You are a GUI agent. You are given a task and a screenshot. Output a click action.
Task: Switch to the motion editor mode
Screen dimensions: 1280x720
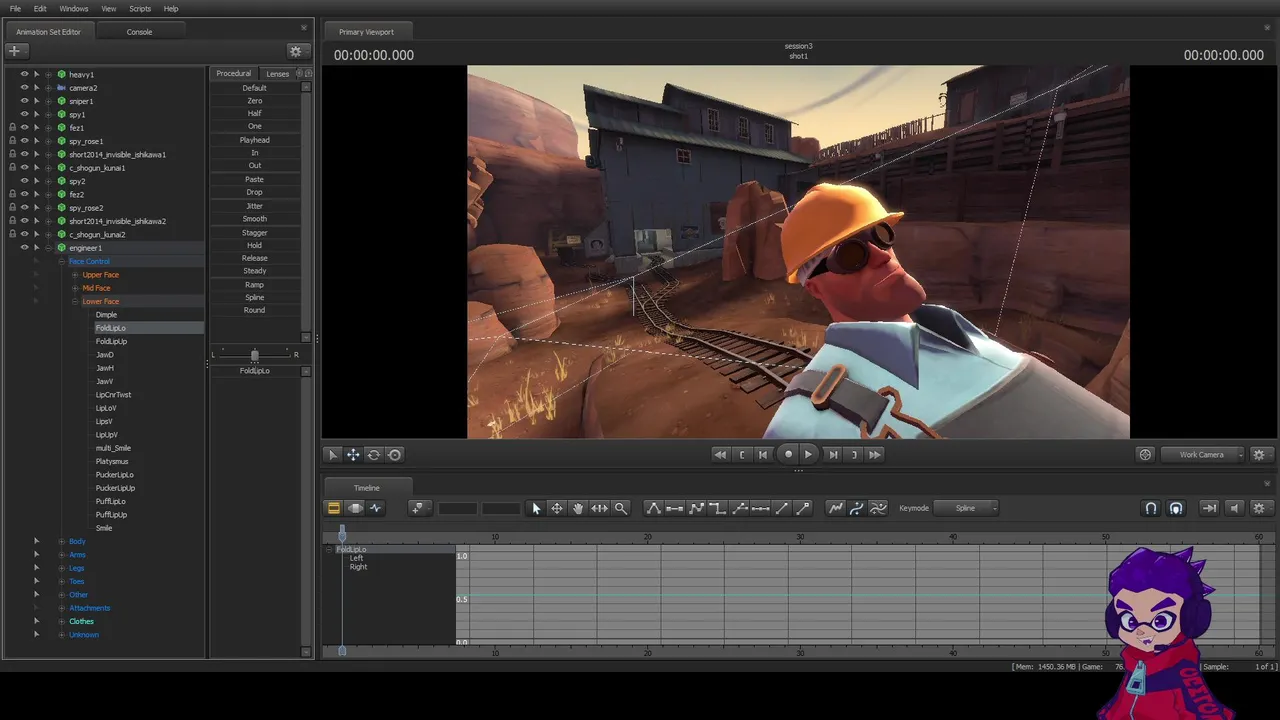pos(355,508)
